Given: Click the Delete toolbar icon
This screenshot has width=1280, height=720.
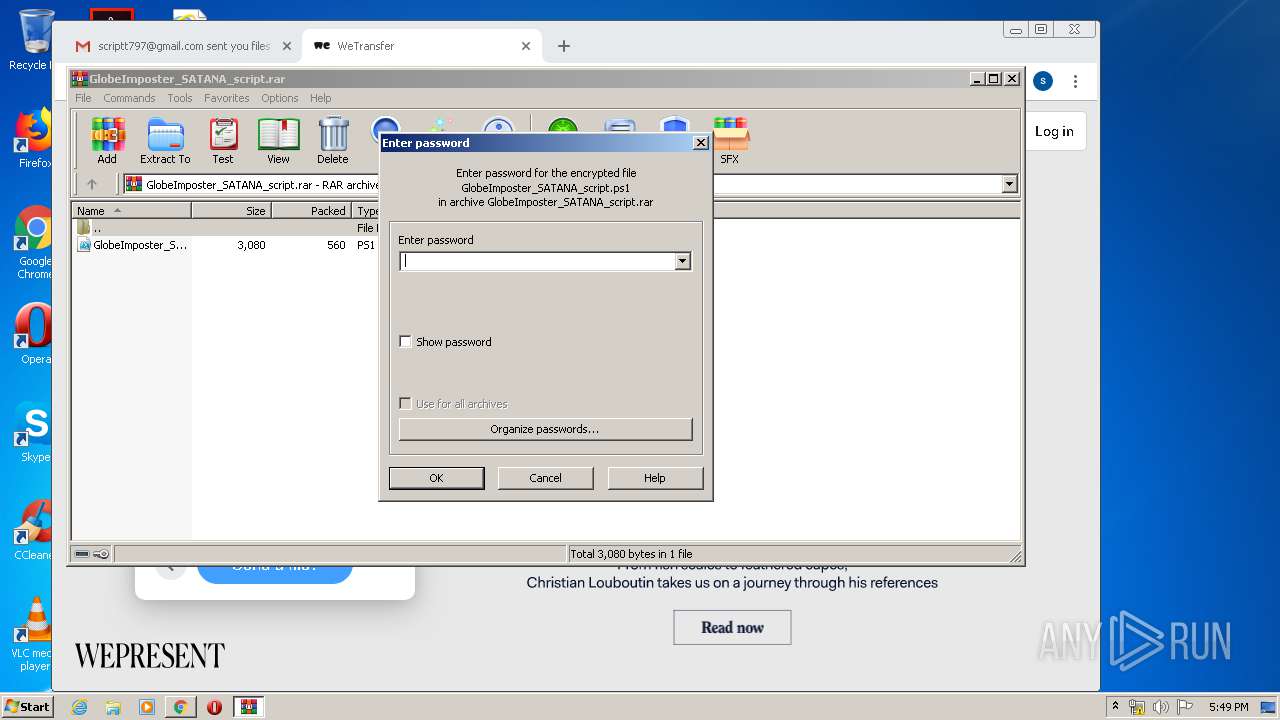Looking at the screenshot, I should tap(333, 141).
